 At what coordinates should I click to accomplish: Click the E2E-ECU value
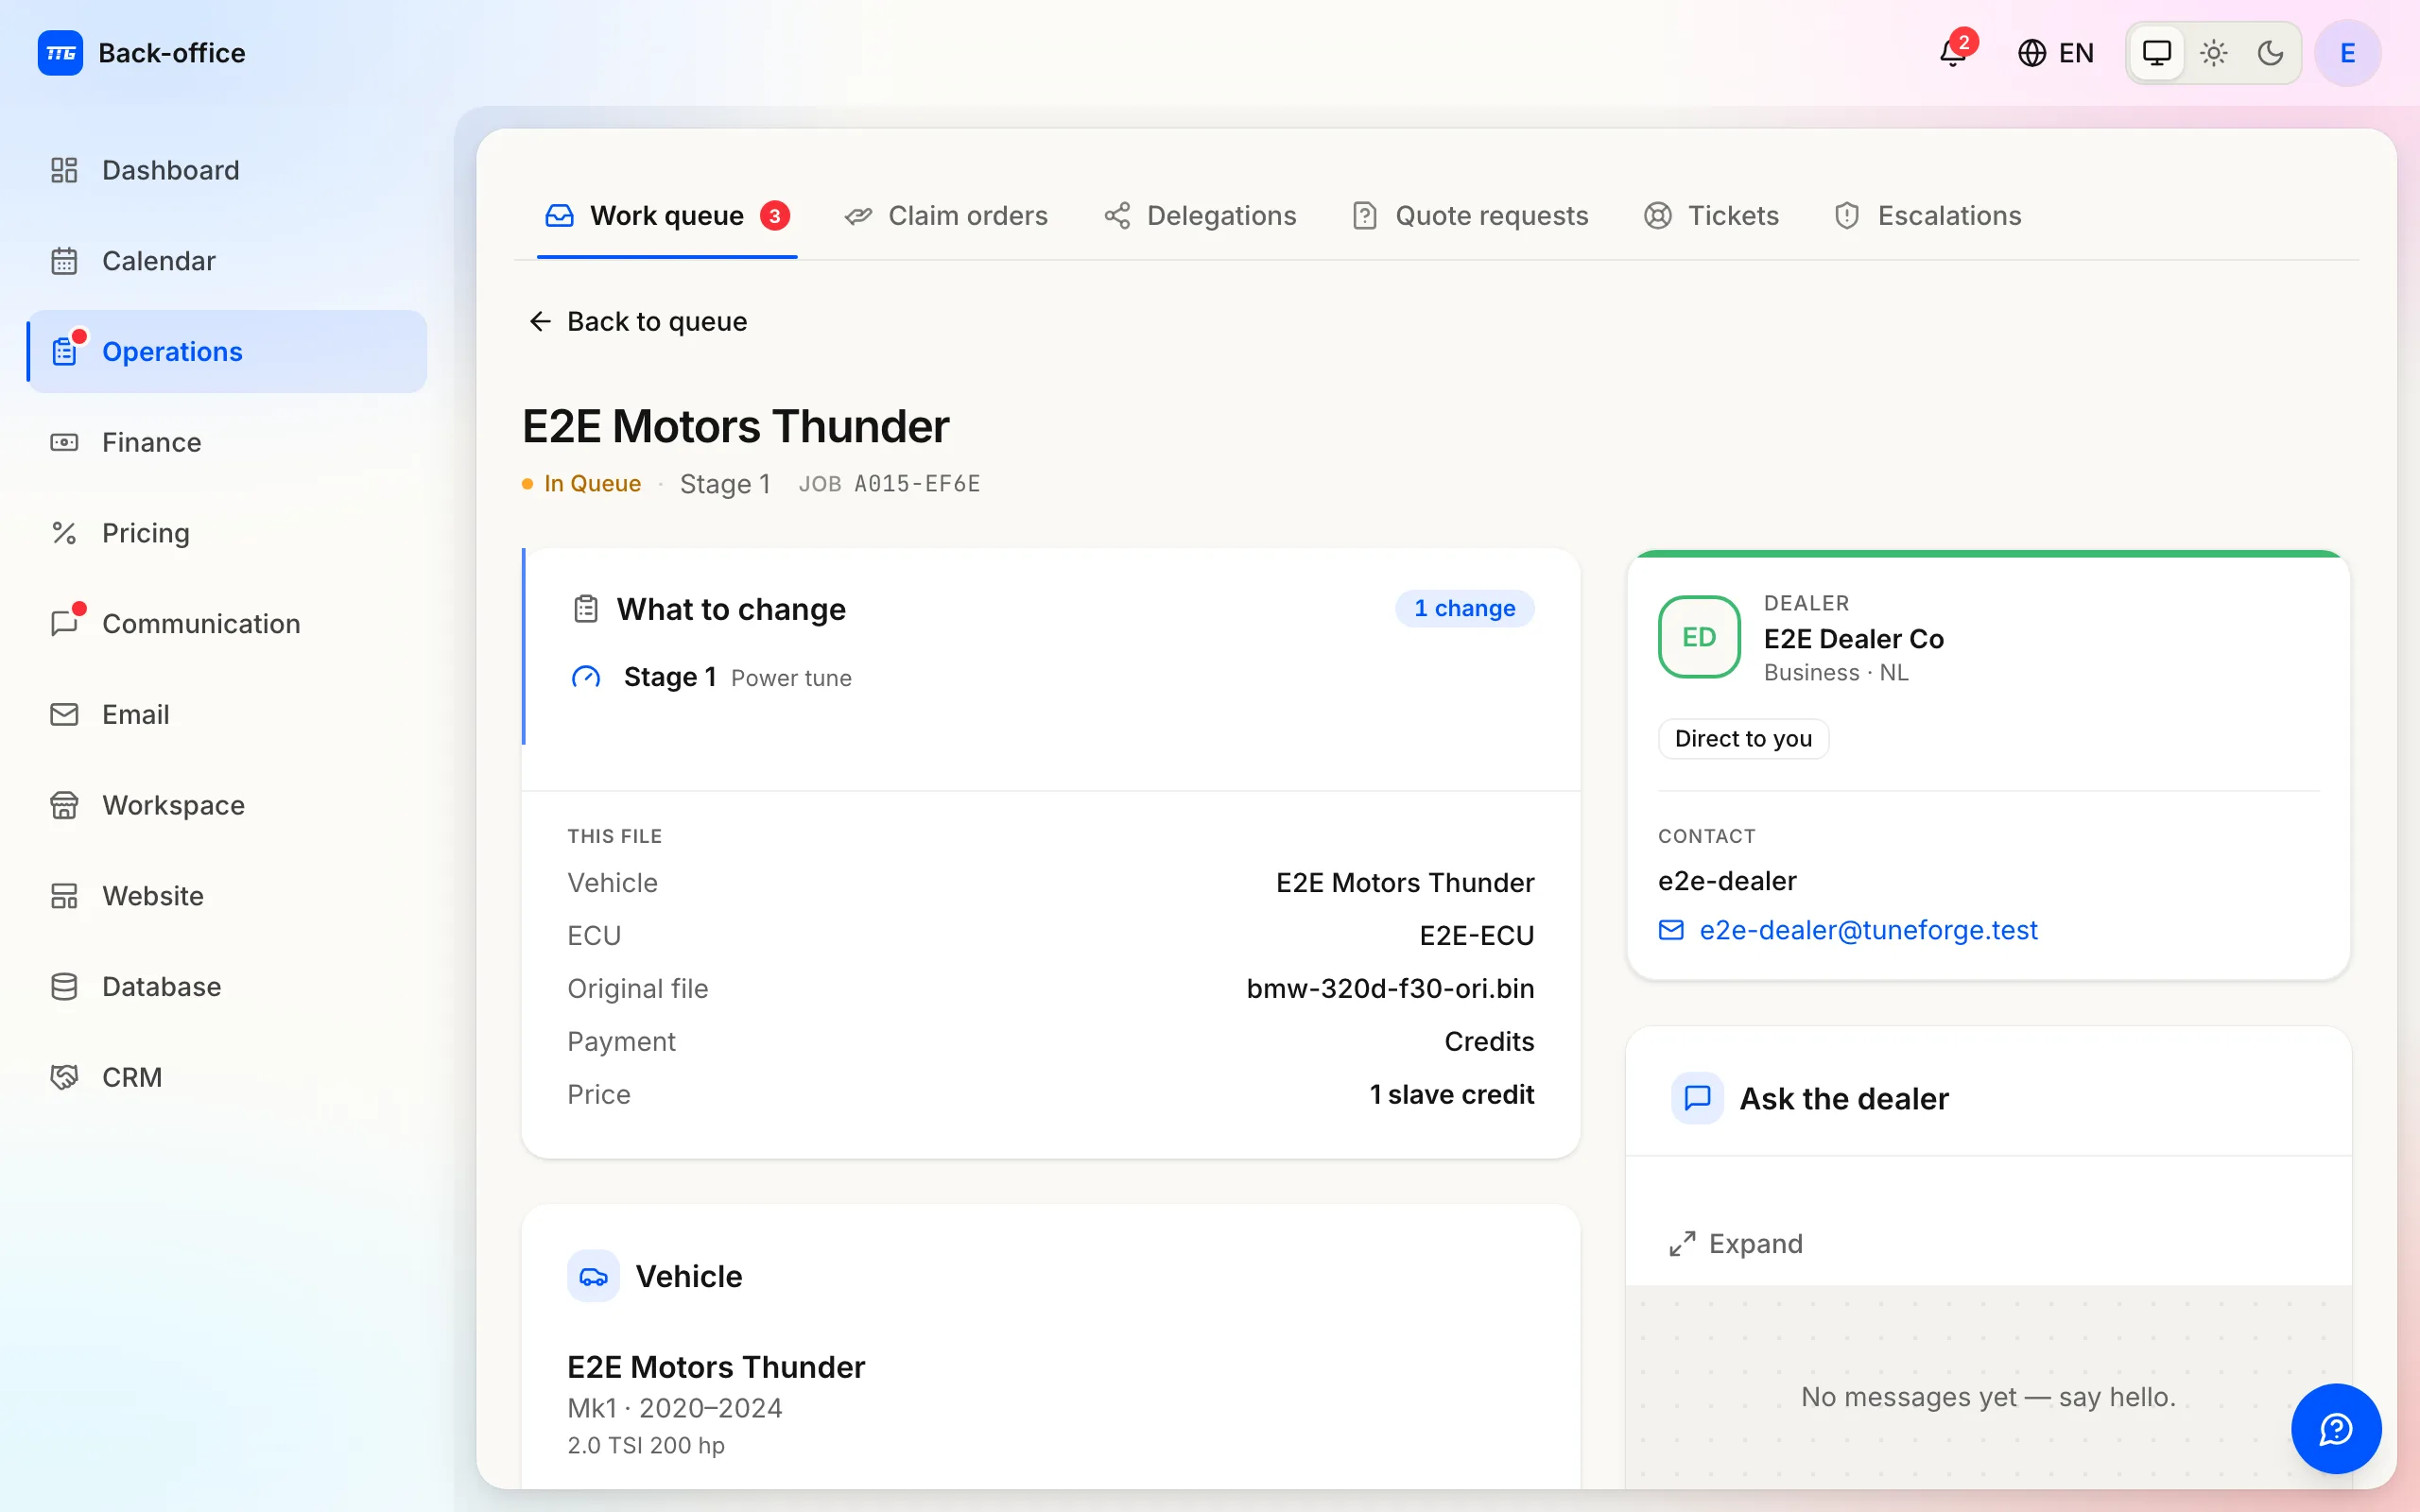click(x=1477, y=936)
